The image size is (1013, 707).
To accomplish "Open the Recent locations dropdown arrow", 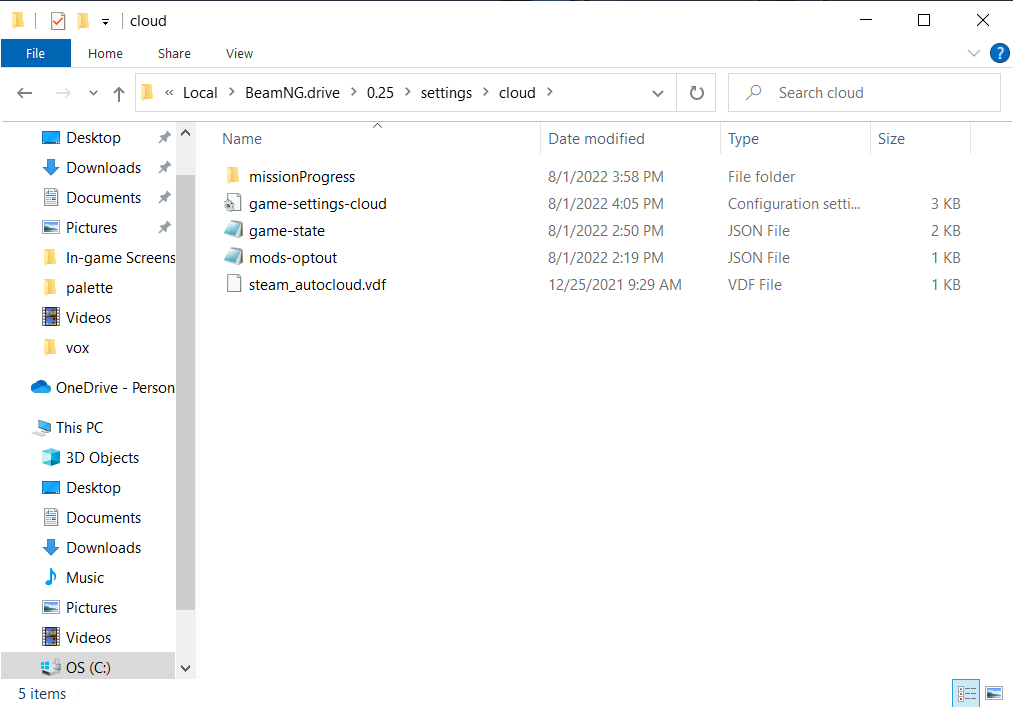I will coord(93,93).
